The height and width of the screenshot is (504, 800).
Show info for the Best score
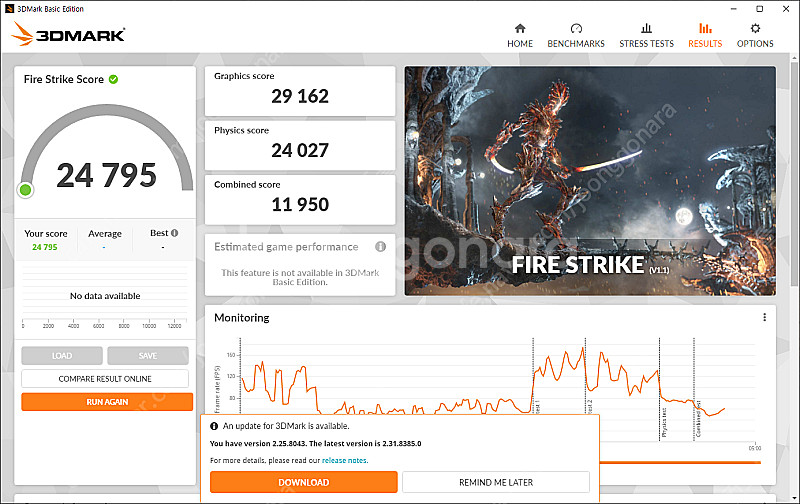pos(174,233)
